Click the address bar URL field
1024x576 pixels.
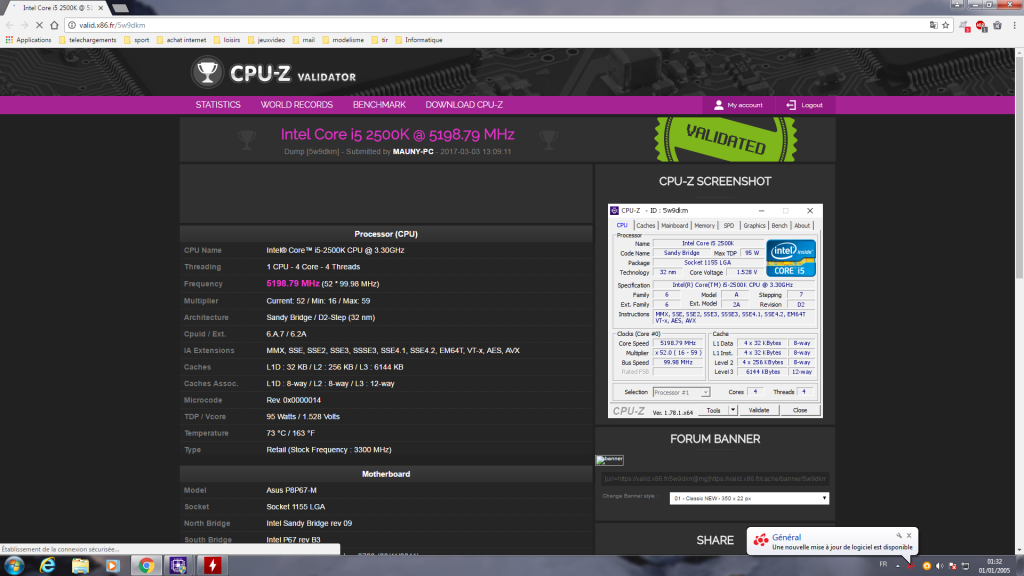point(496,25)
